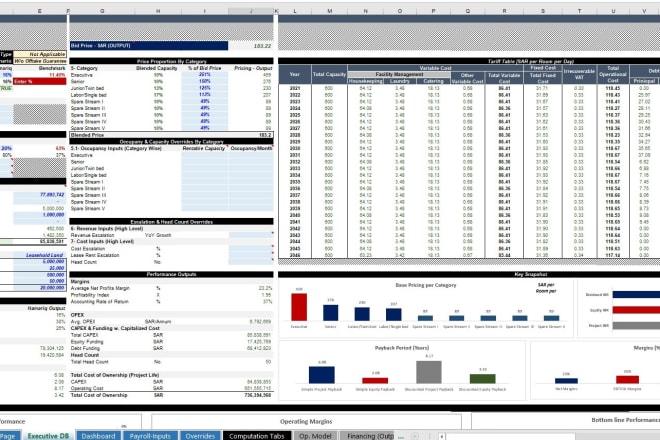Image resolution: width=660 pixels, height=440 pixels.
Task: Open the Op. Model sheet tab
Action: pos(315,436)
